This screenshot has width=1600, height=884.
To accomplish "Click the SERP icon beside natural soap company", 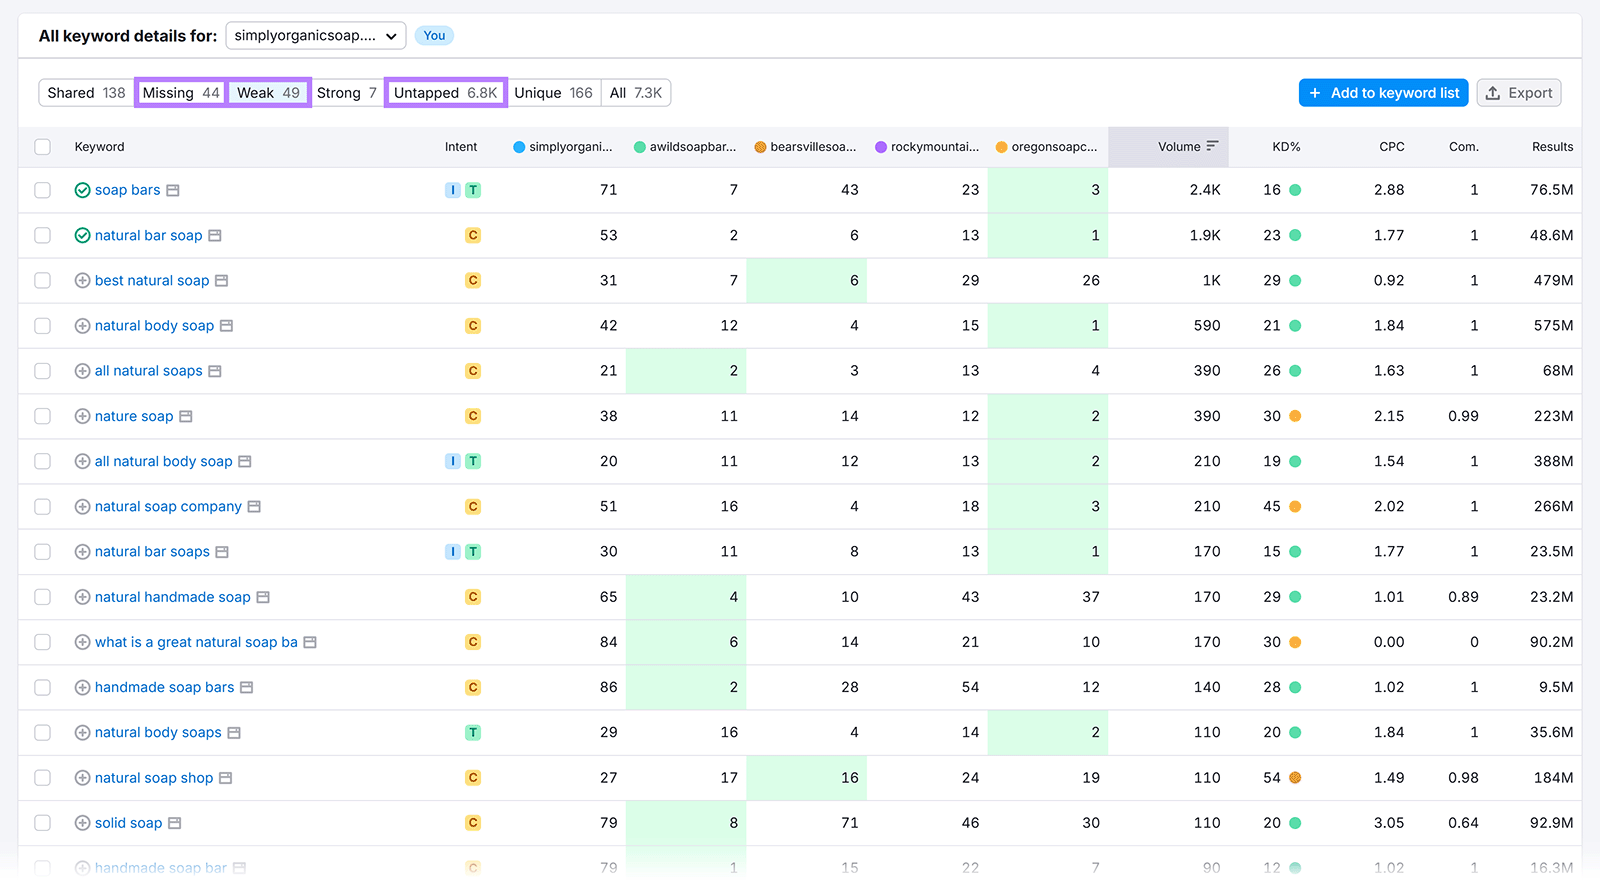I will 254,507.
